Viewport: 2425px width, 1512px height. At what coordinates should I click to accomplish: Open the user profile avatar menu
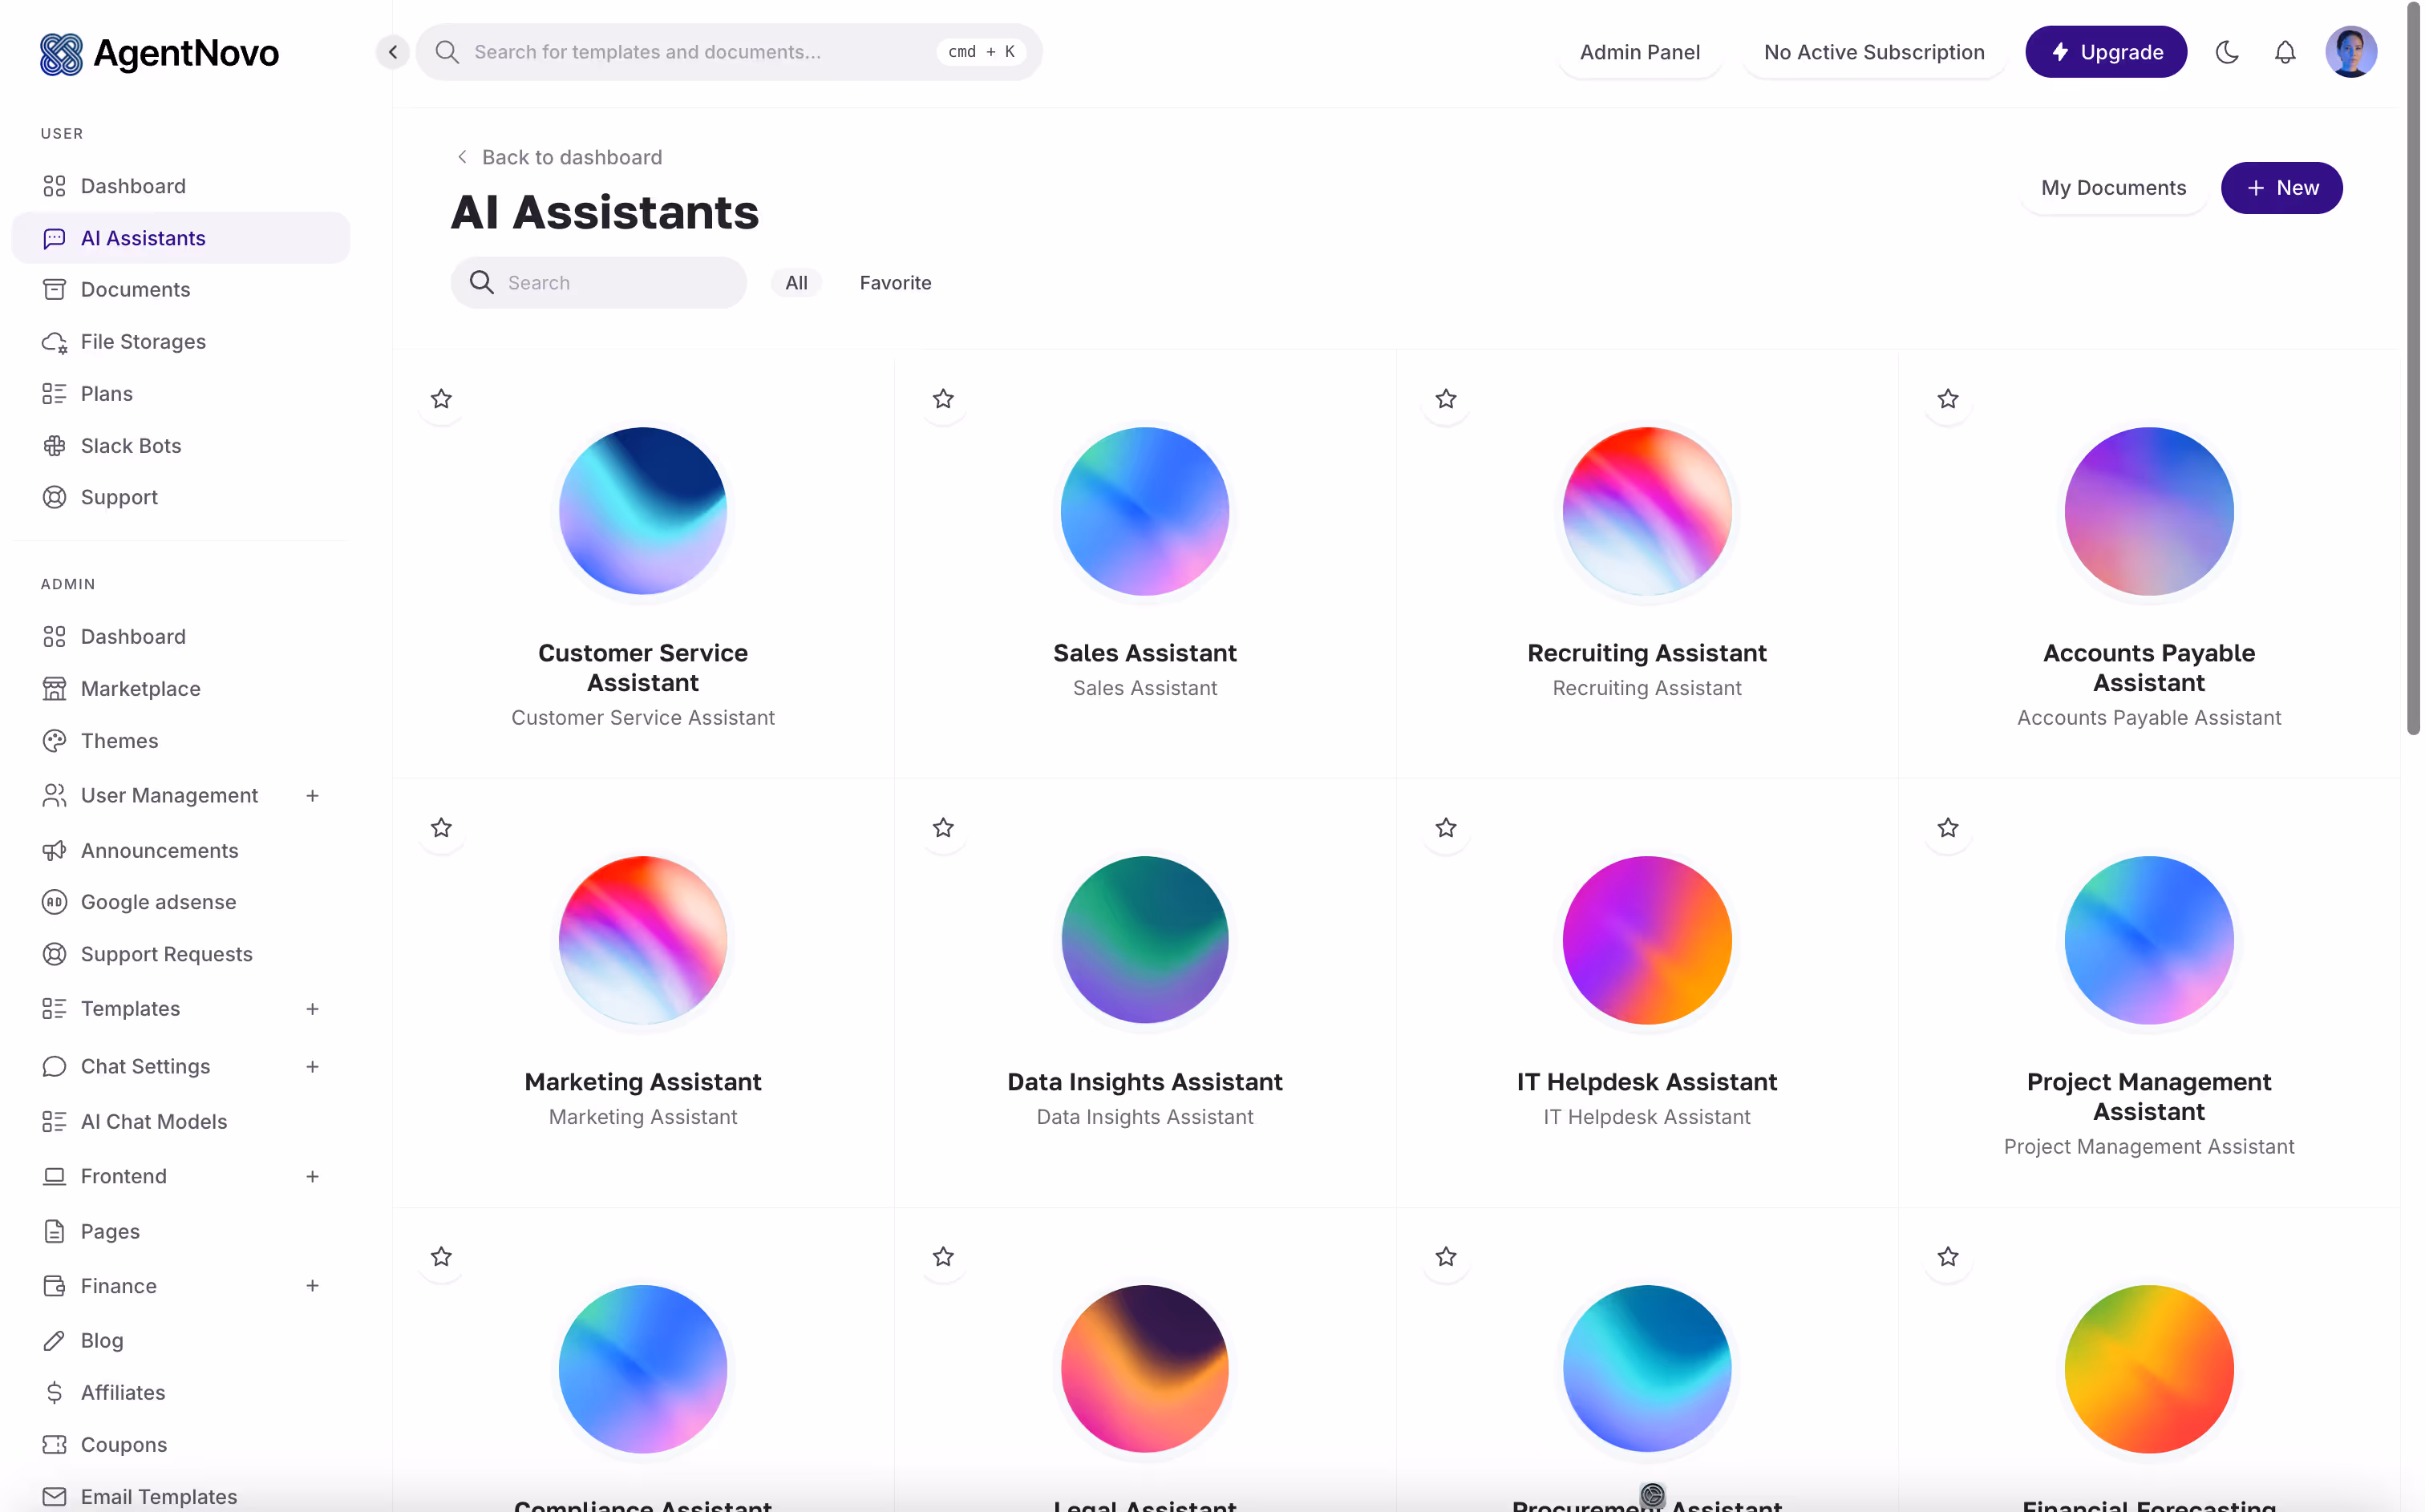click(x=2350, y=52)
